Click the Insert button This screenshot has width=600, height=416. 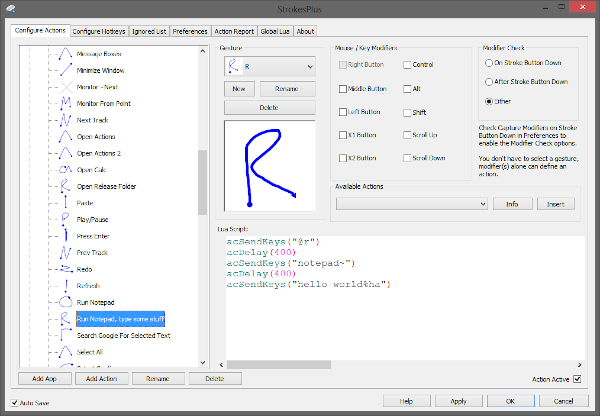(x=555, y=203)
